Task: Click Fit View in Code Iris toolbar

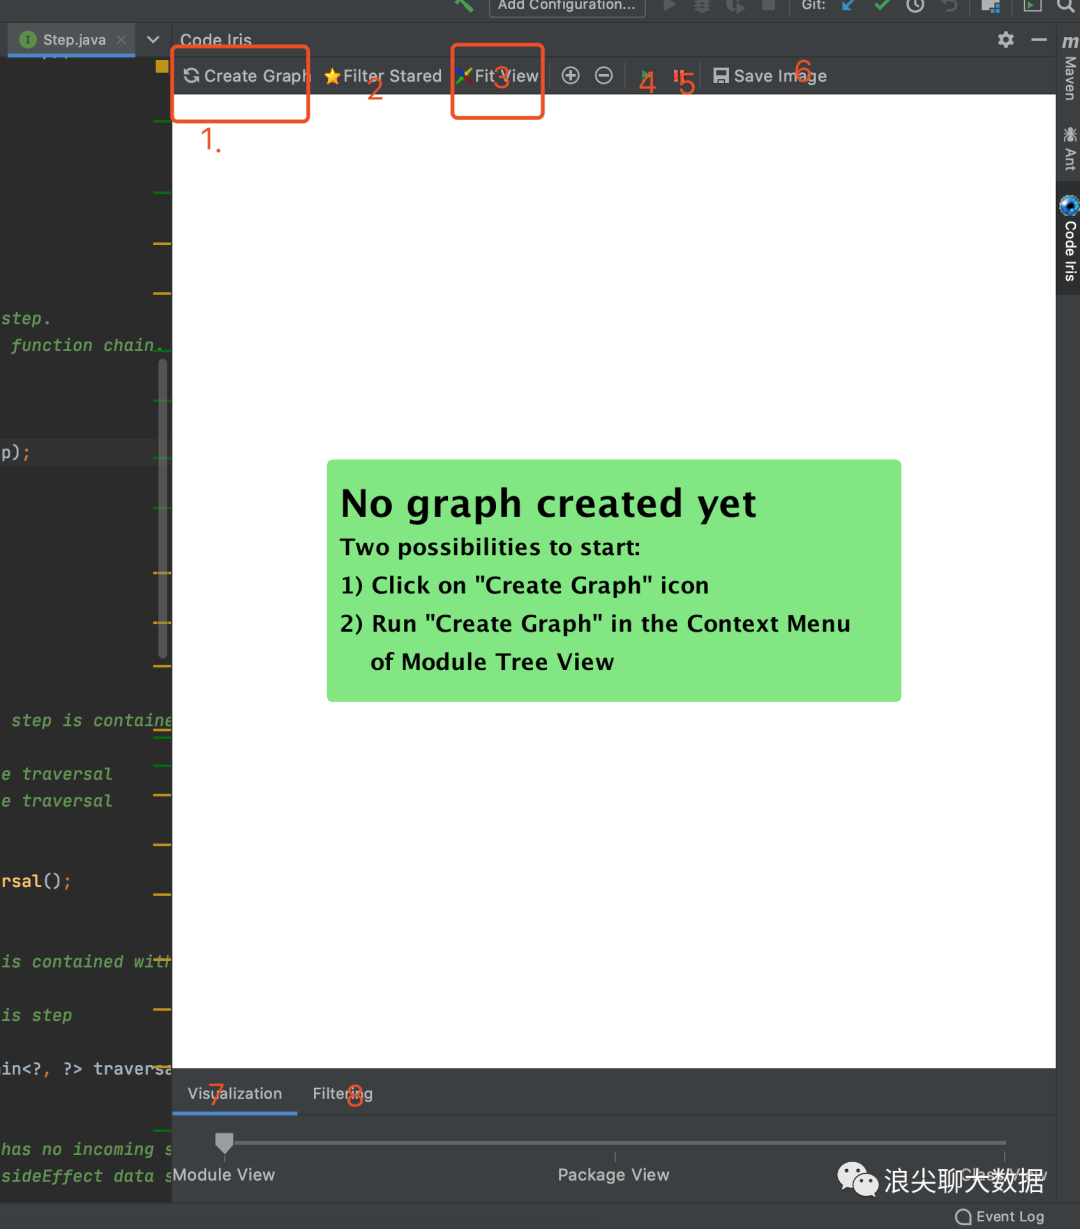Action: tap(498, 76)
